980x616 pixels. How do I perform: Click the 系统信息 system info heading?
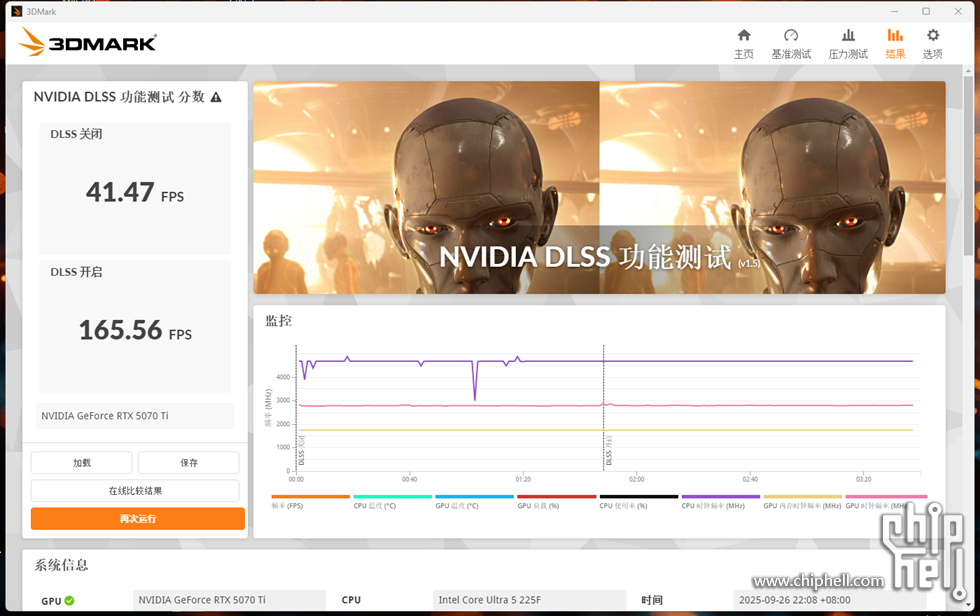point(61,565)
